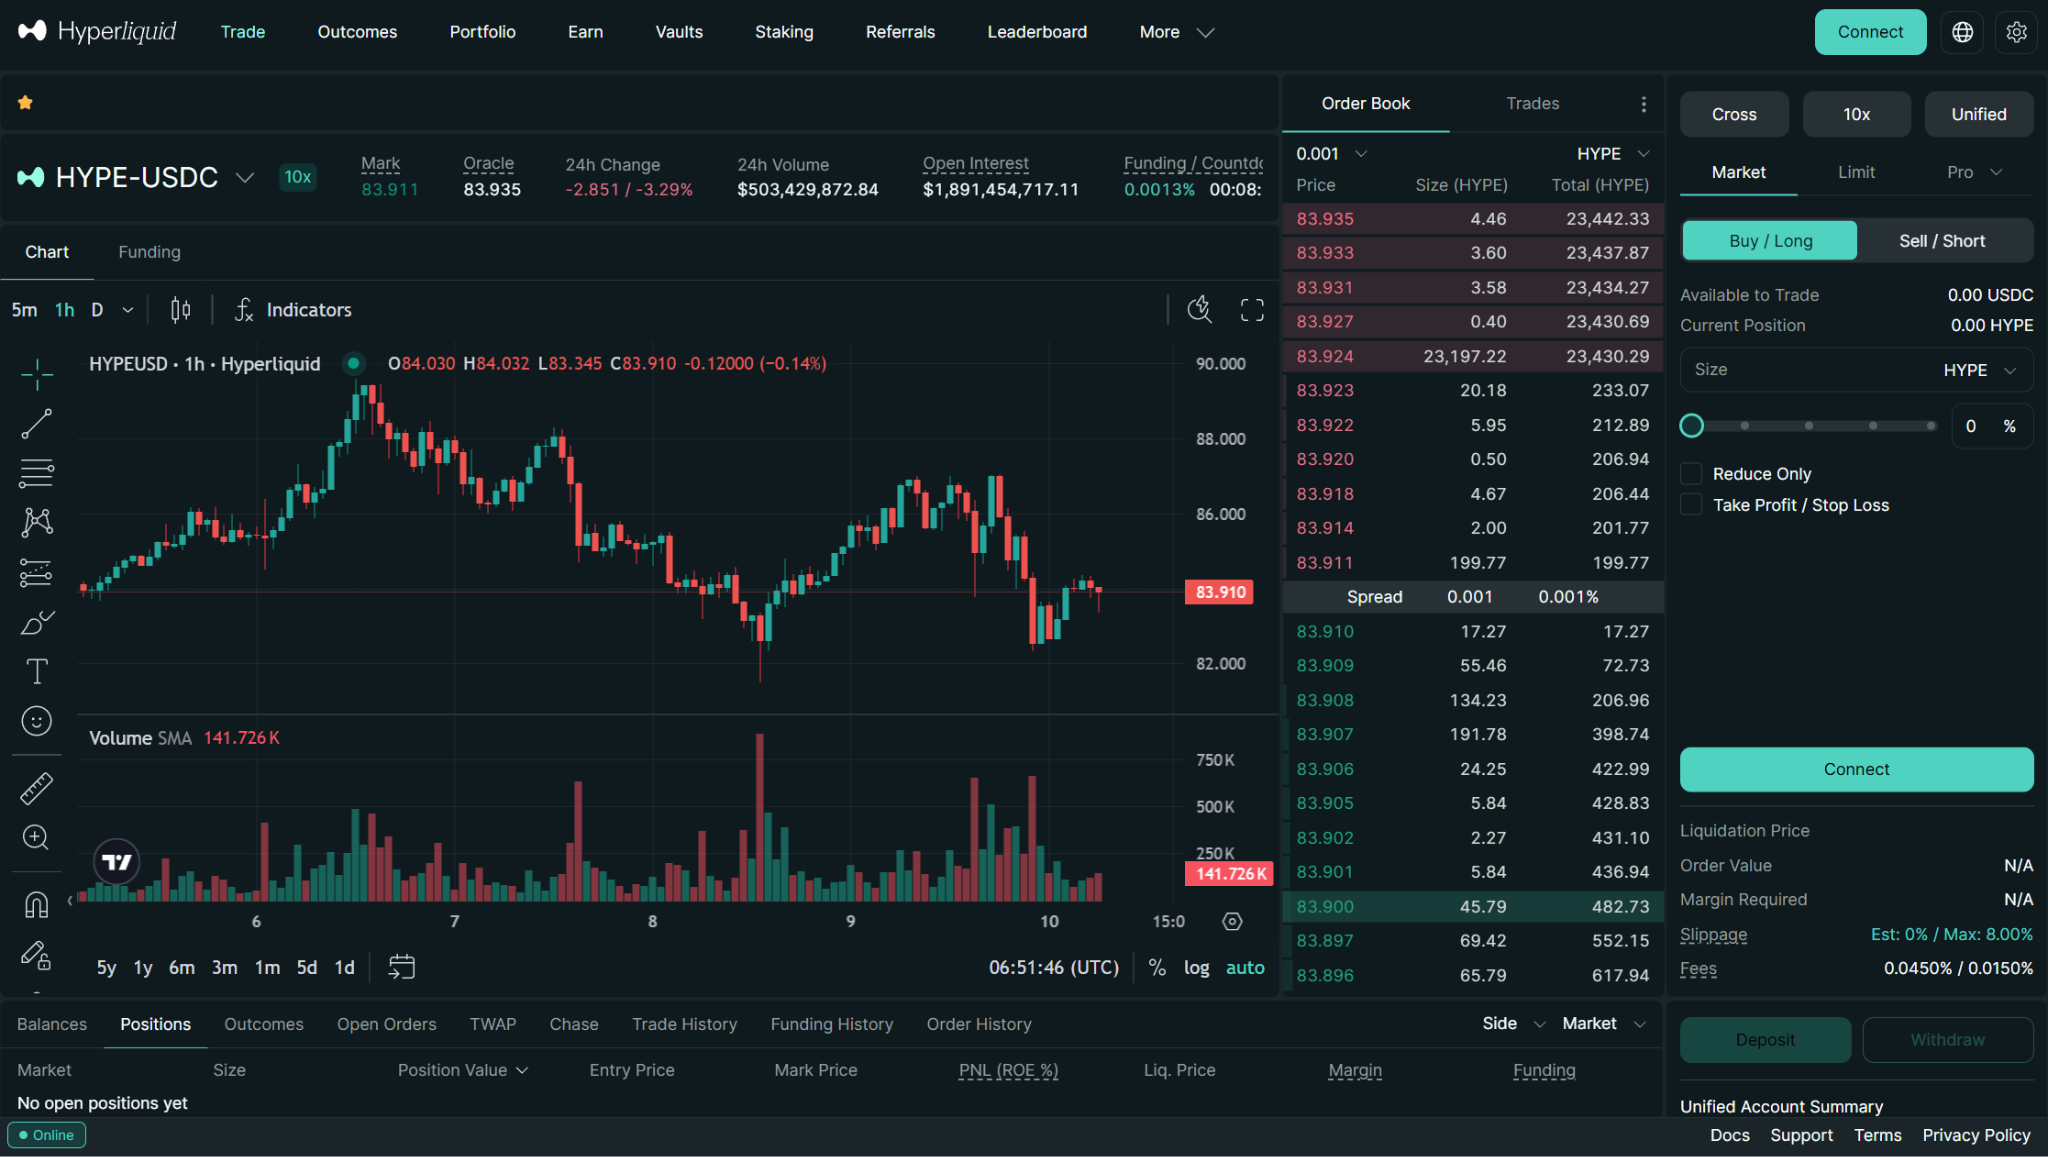Image resolution: width=2048 pixels, height=1157 pixels.
Task: Open the Market filter dropdown
Action: tap(1604, 1023)
